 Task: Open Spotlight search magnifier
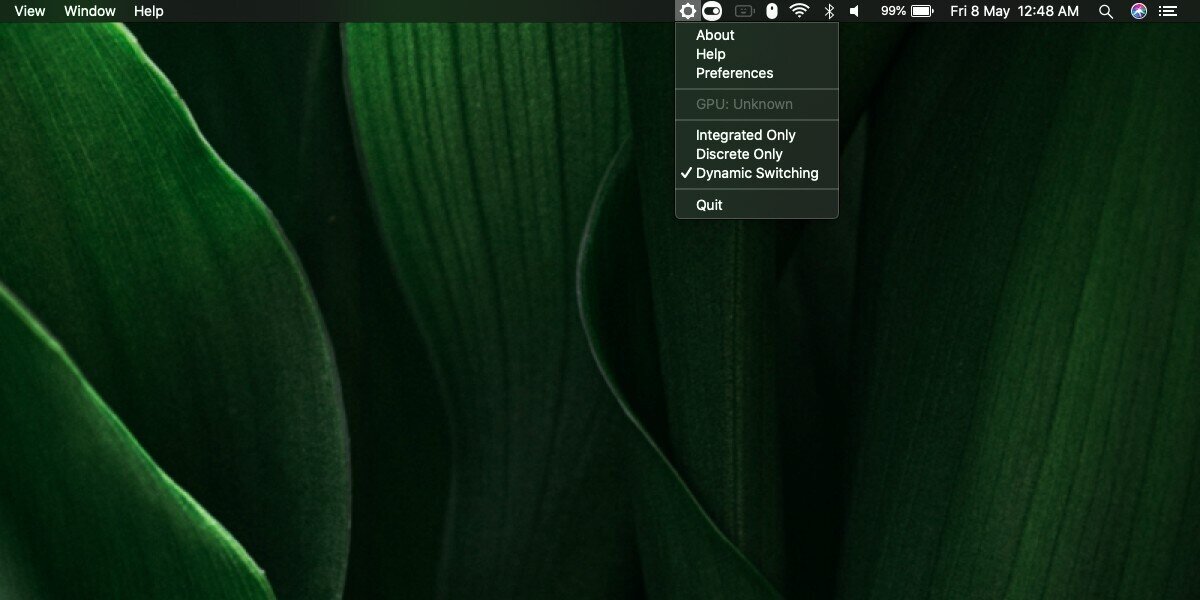[1105, 11]
